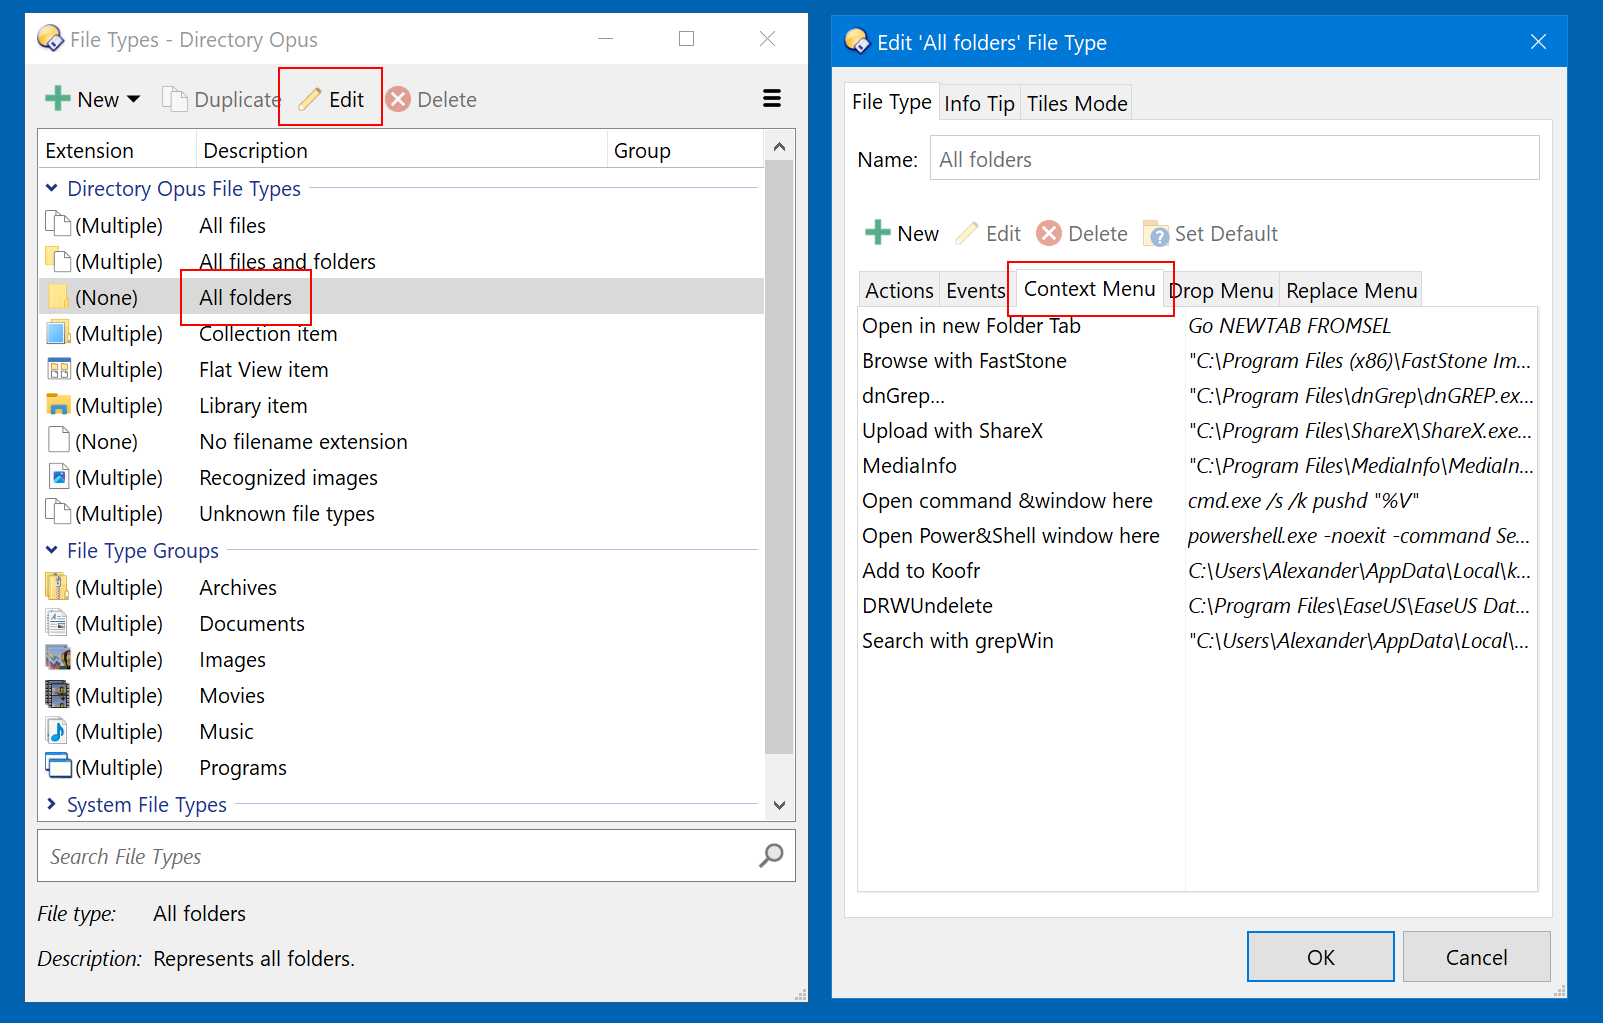
Task: Click the Collection item row icon
Action: point(58,333)
